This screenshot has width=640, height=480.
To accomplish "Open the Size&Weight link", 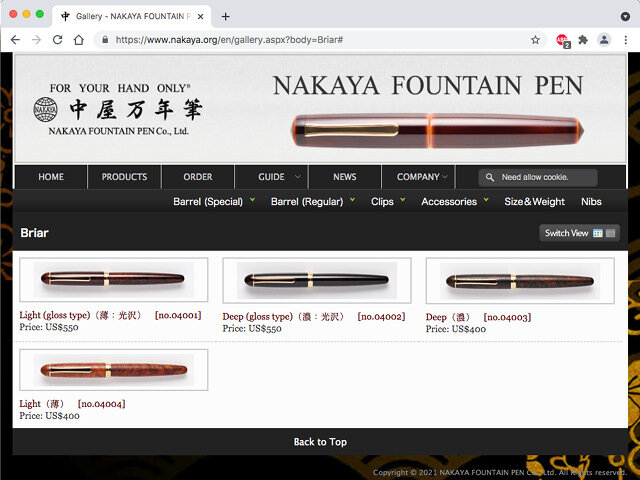I will (x=534, y=202).
